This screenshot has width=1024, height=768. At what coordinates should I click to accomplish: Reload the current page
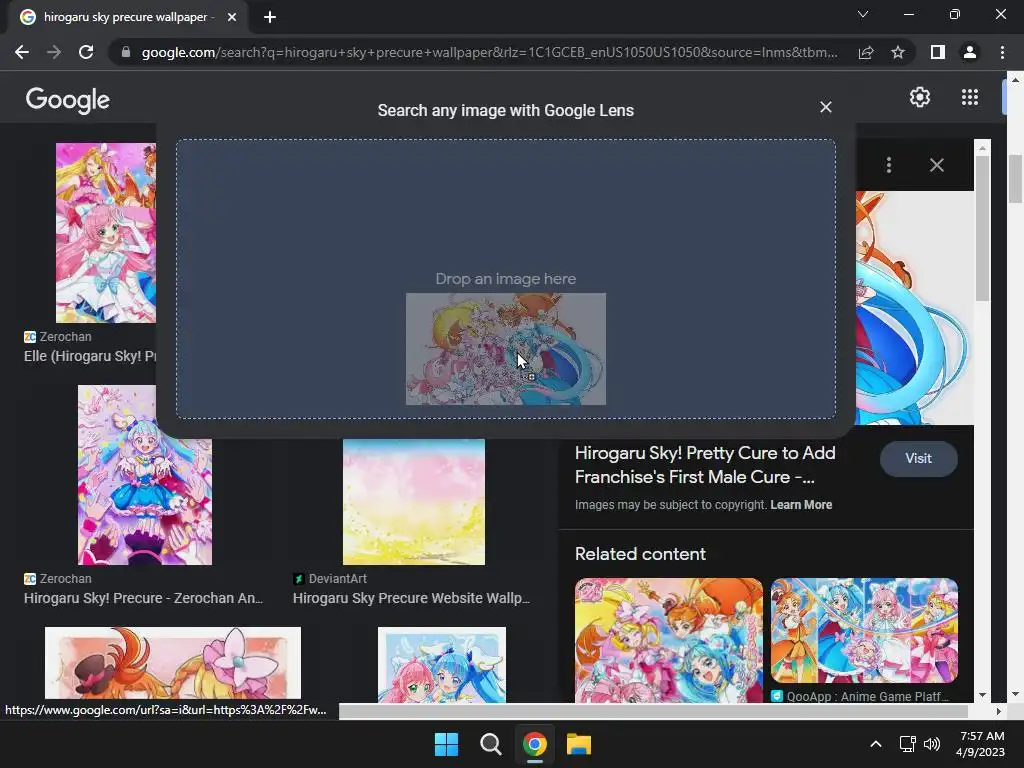pos(86,52)
